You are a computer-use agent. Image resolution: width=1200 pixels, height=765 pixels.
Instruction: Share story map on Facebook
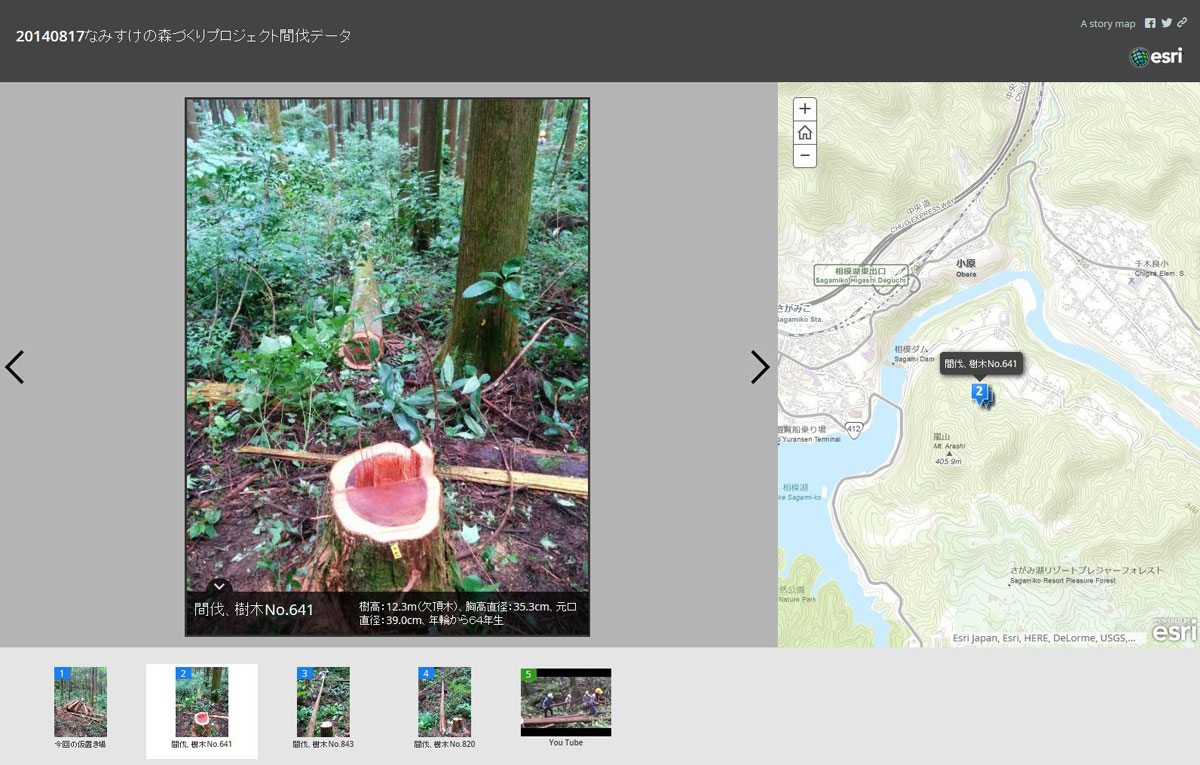pyautogui.click(x=1150, y=23)
